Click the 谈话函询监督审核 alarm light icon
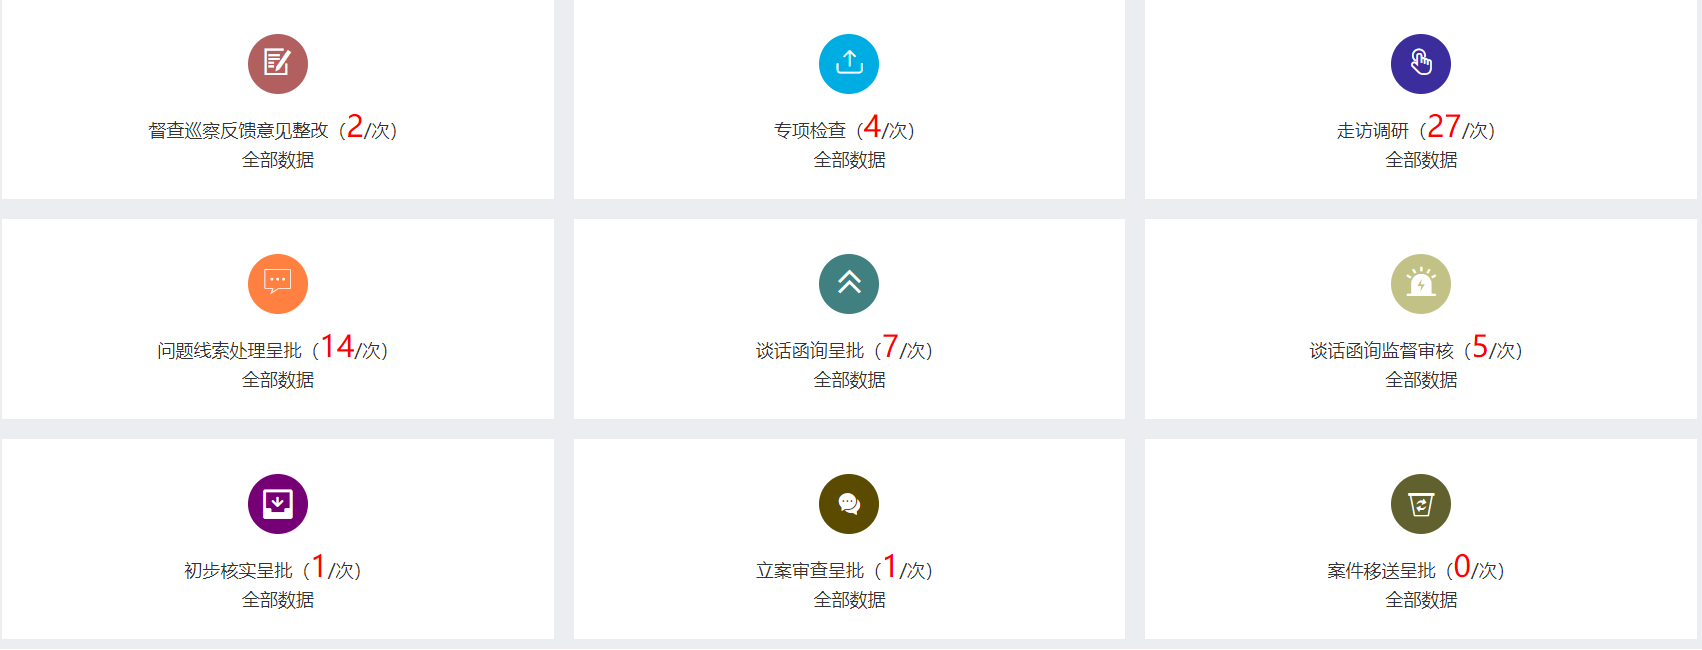1702x650 pixels. pos(1420,284)
